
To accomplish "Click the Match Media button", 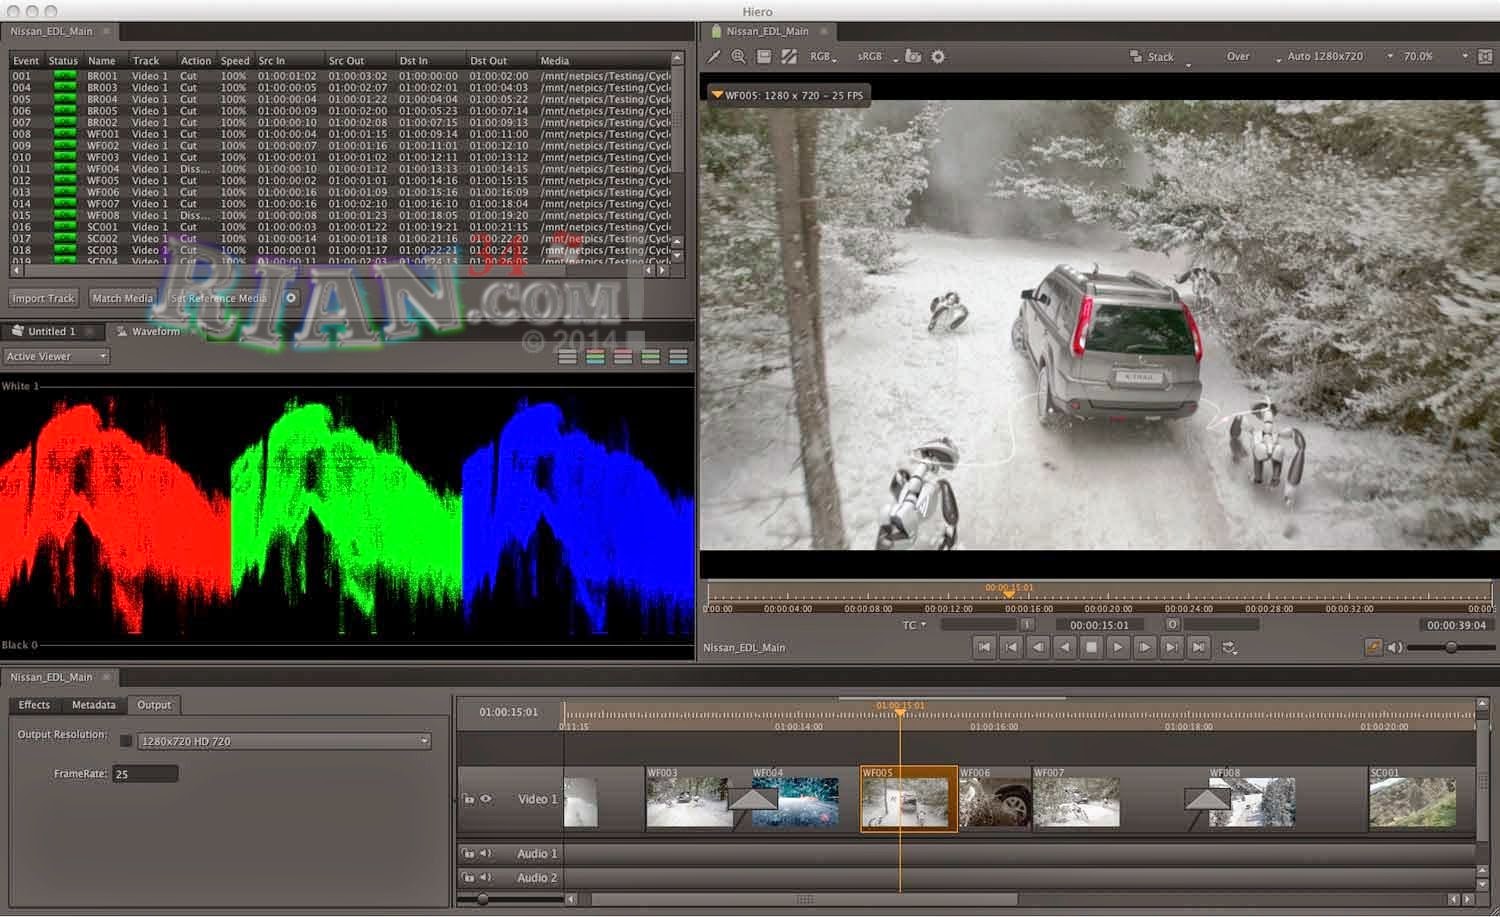I will click(x=122, y=298).
